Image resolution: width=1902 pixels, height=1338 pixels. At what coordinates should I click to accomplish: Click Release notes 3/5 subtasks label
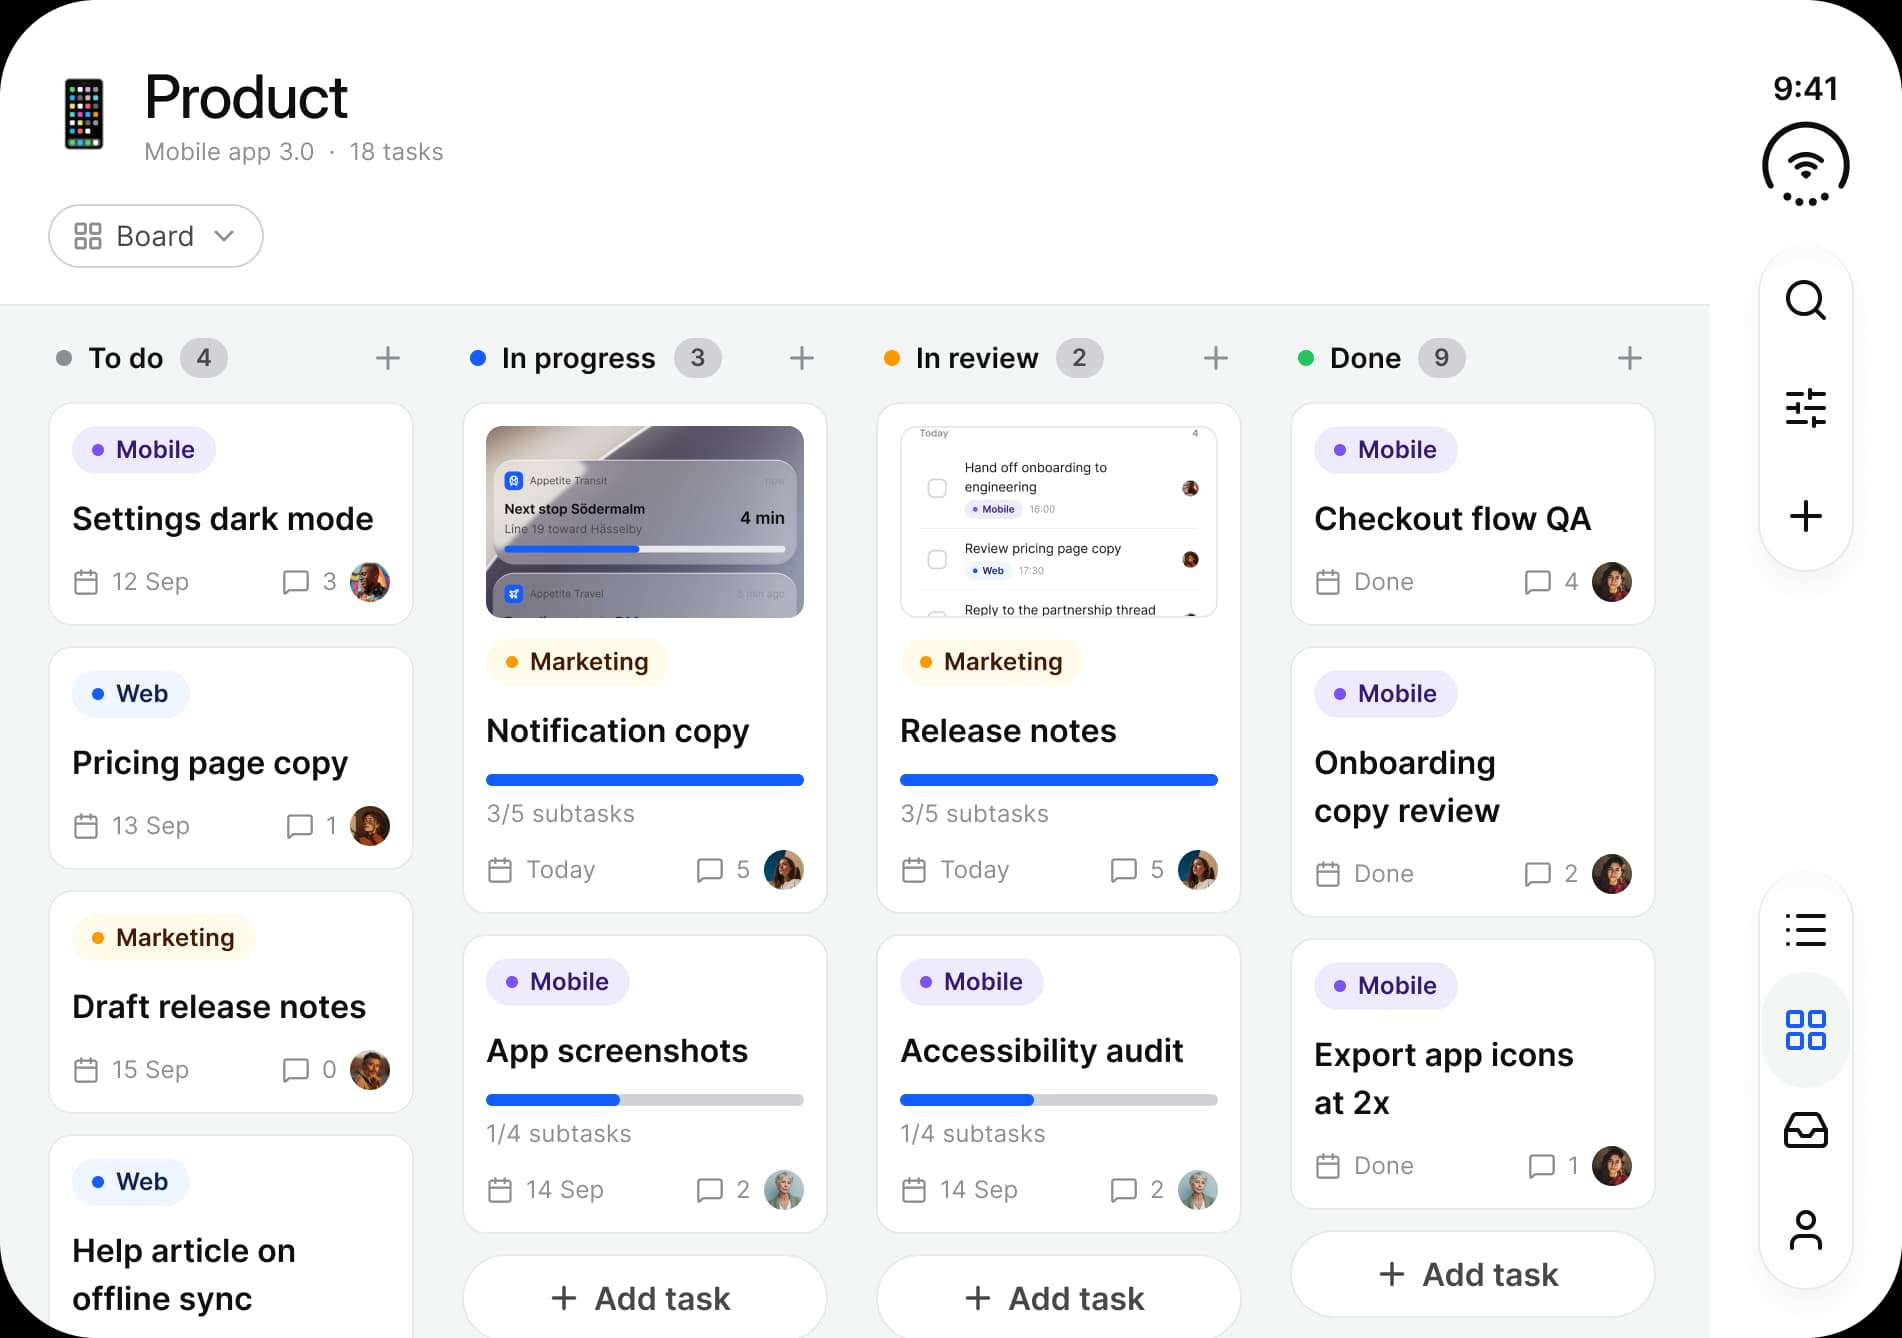(x=975, y=814)
